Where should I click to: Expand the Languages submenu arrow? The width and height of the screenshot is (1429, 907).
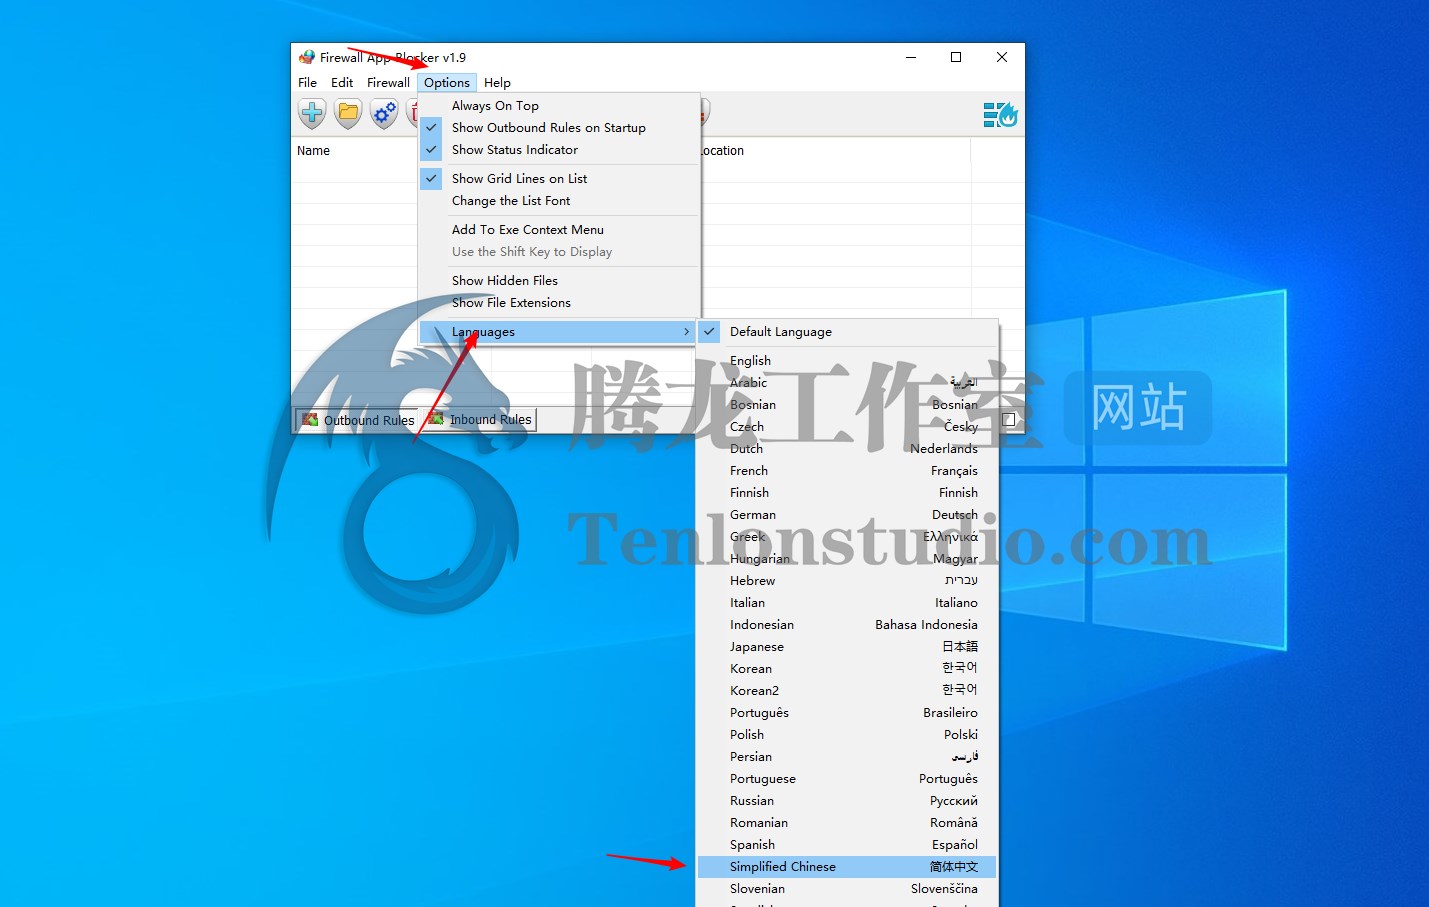686,332
